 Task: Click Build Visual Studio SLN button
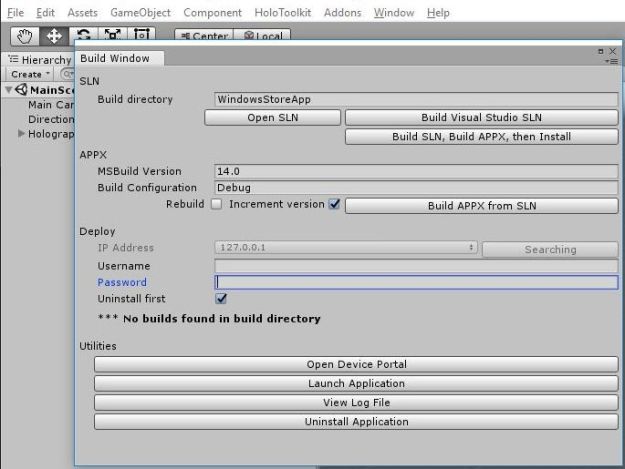click(x=481, y=117)
